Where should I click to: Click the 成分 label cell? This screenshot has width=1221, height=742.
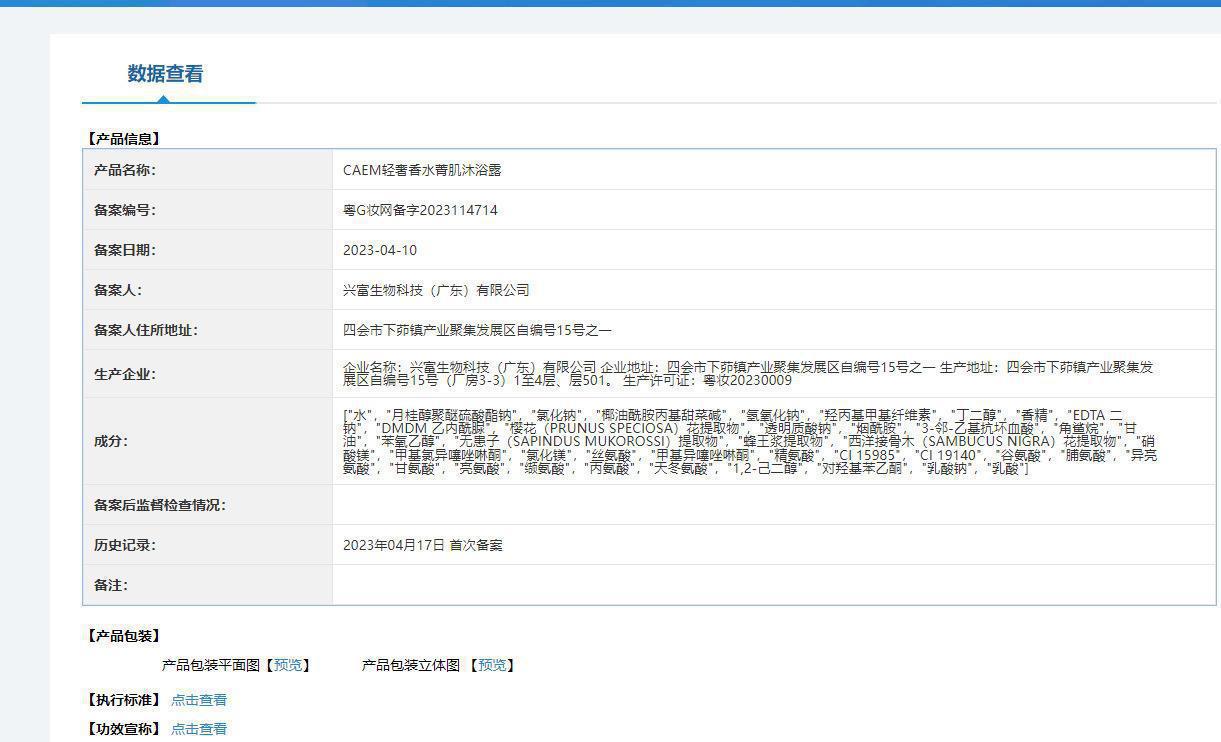(x=208, y=441)
